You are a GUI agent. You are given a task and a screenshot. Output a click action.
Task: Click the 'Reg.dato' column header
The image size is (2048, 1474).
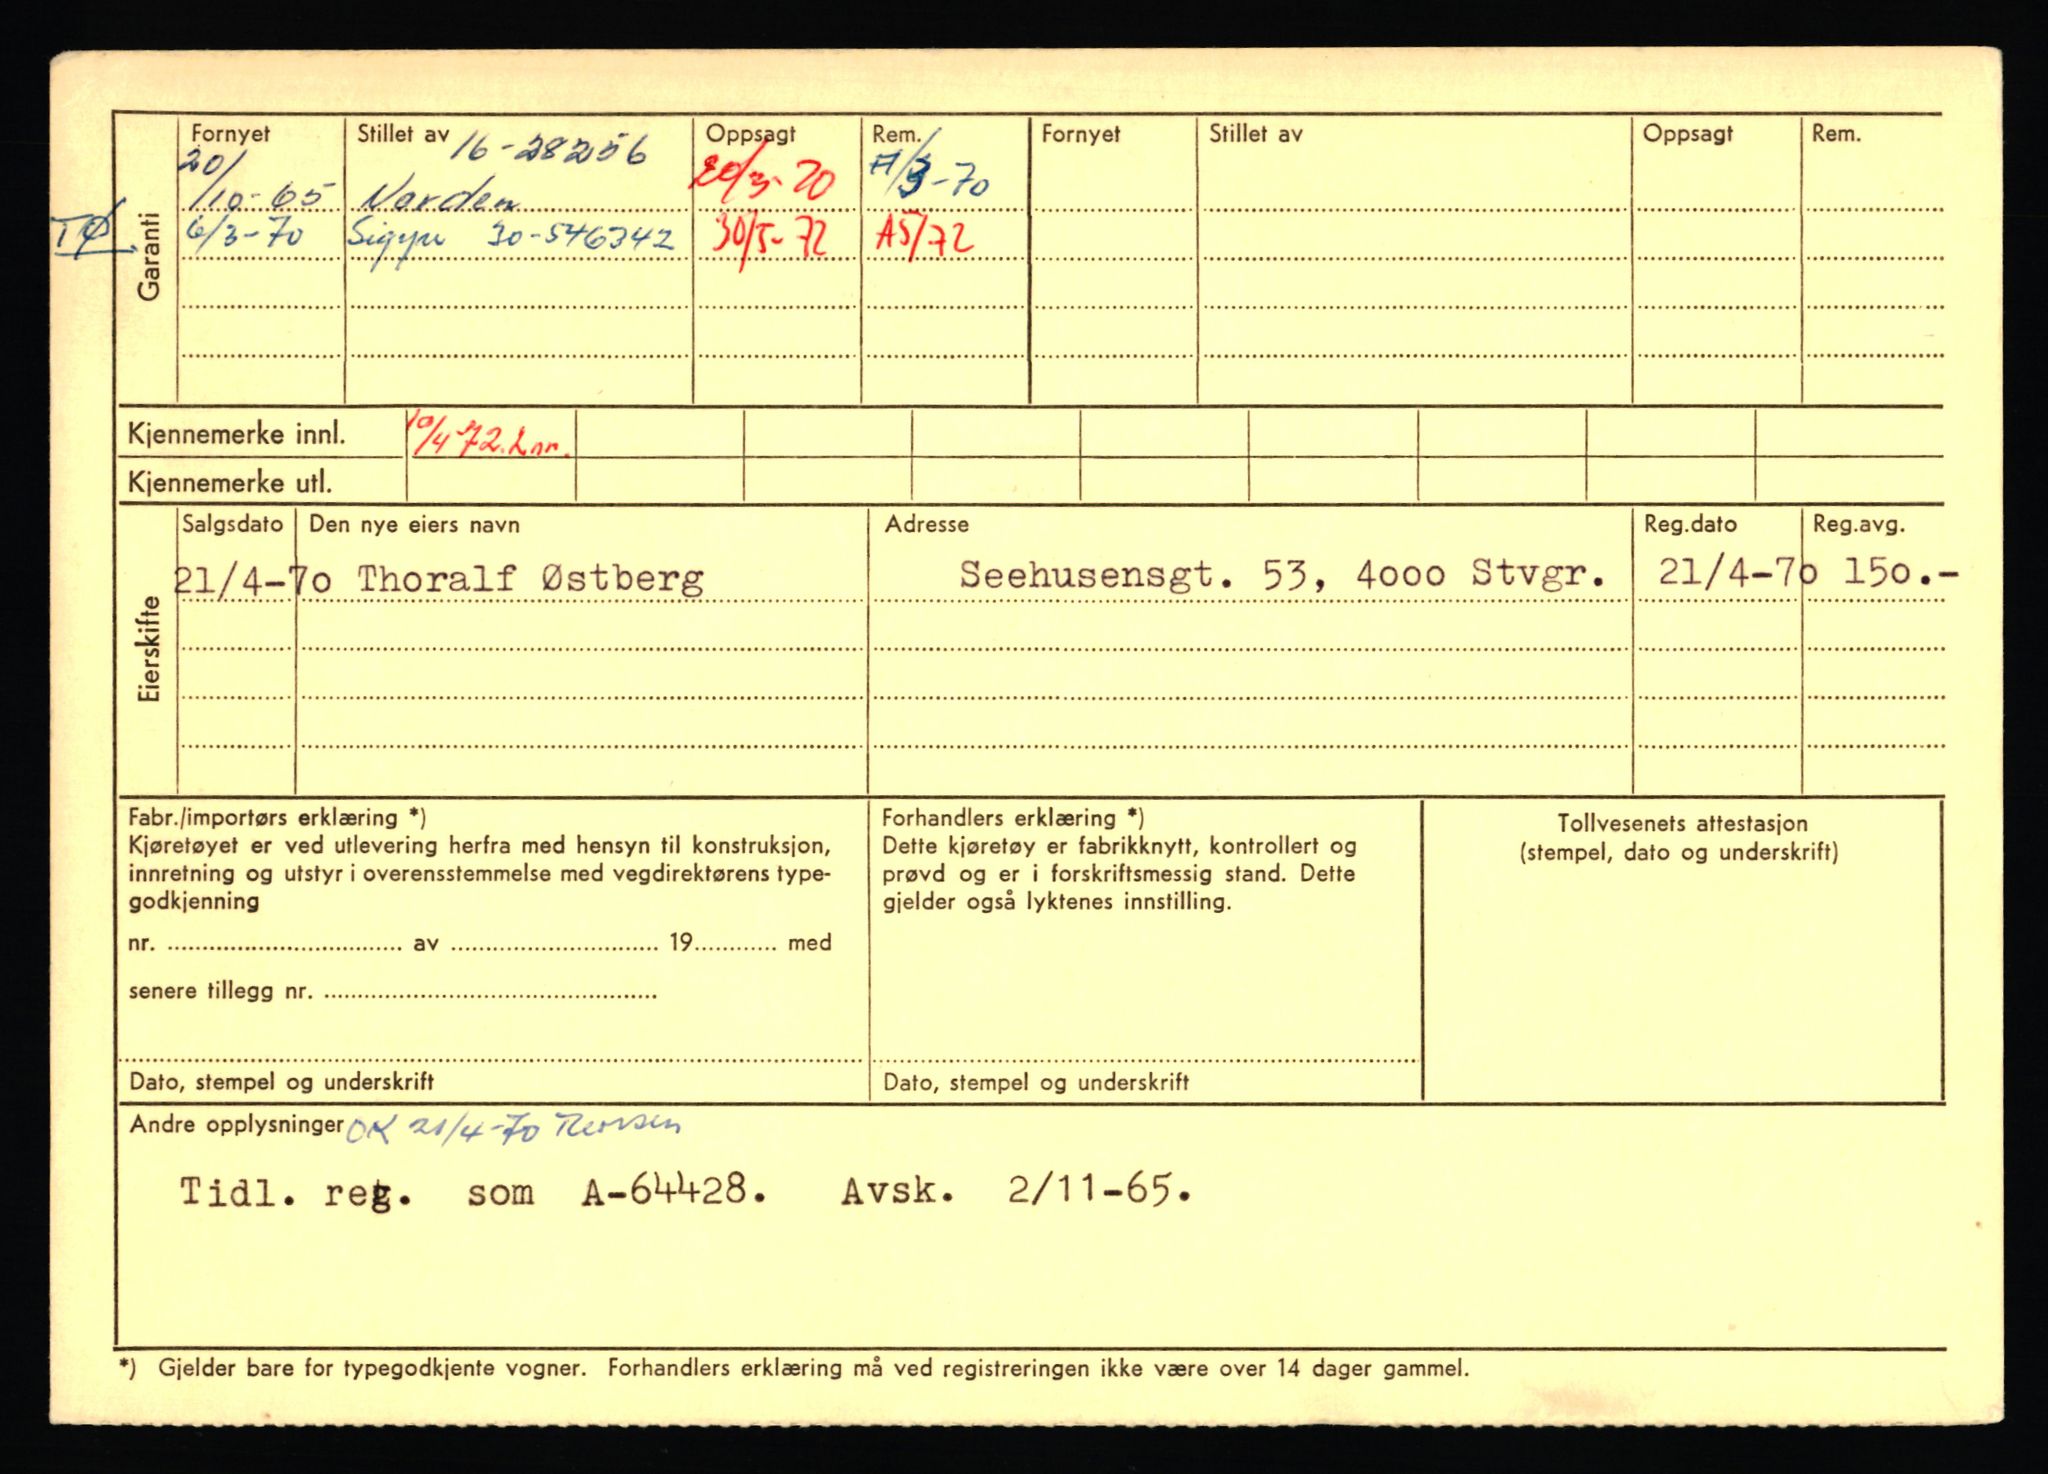point(1690,524)
